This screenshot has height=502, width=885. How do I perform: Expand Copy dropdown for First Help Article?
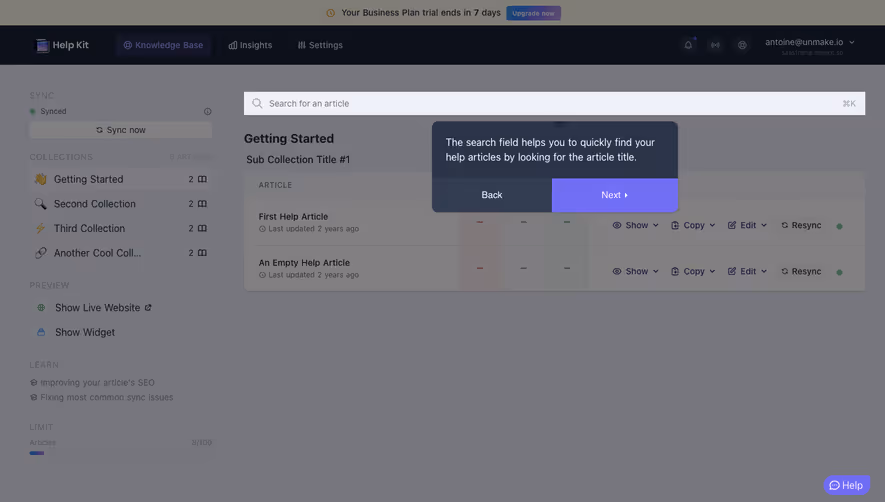point(693,225)
